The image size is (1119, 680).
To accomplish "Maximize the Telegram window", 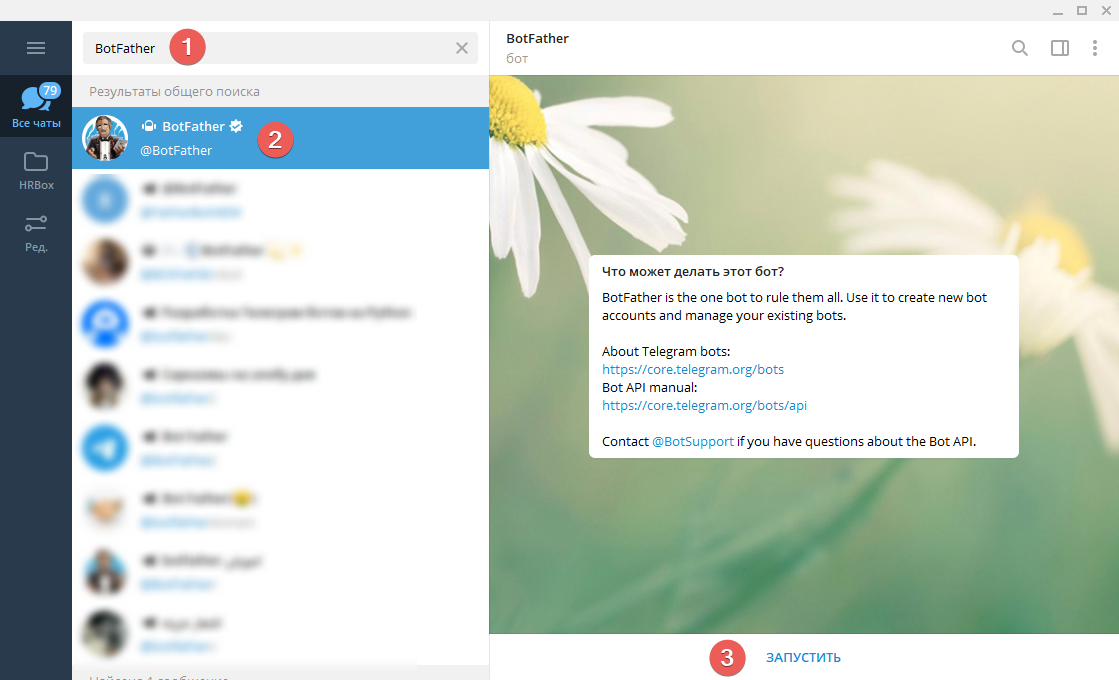I will [x=1082, y=11].
